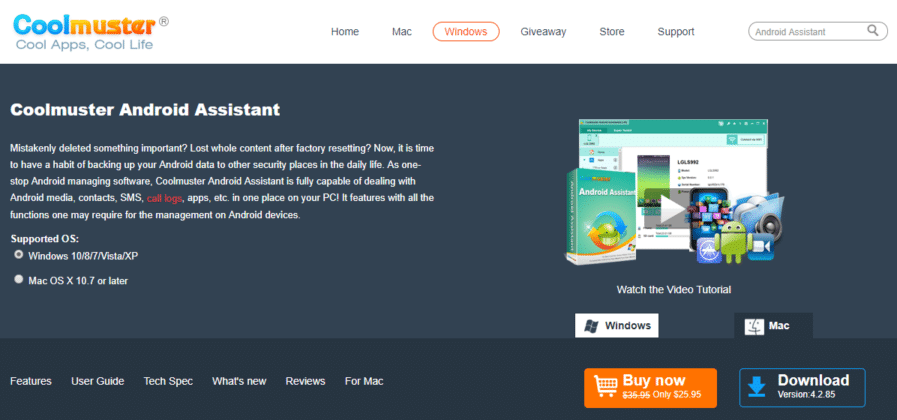Switch to the Windows platform tab
897x420 pixels.
[x=617, y=326]
